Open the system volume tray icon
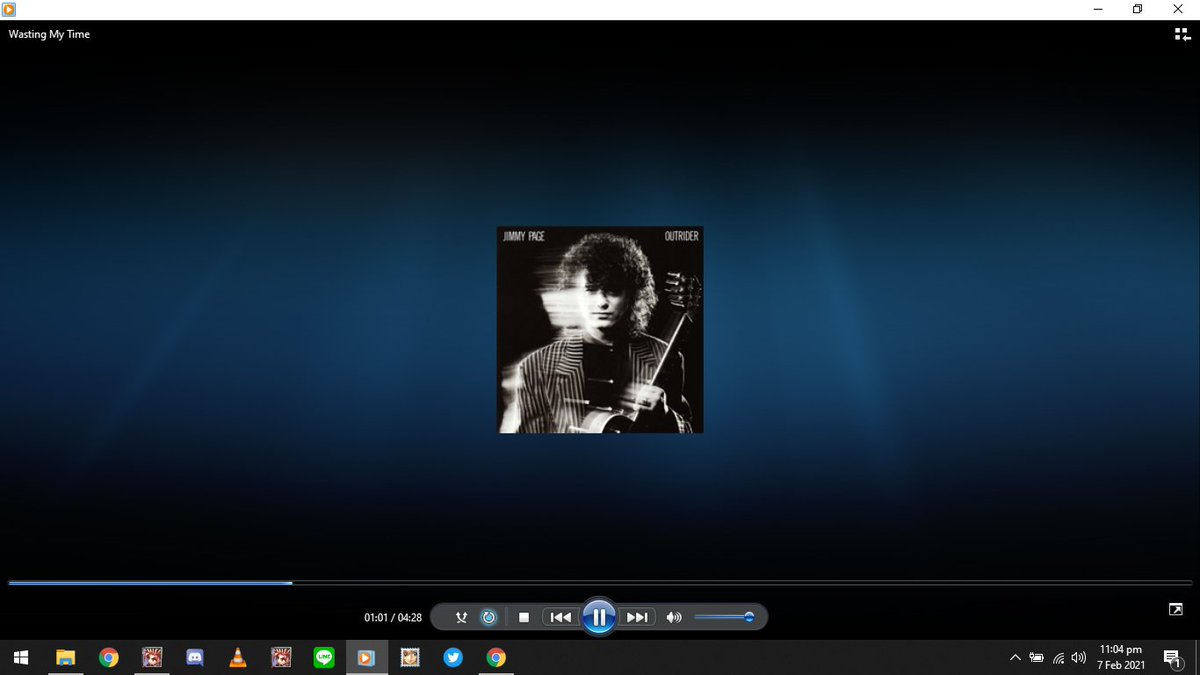The height and width of the screenshot is (675, 1200). 1078,657
